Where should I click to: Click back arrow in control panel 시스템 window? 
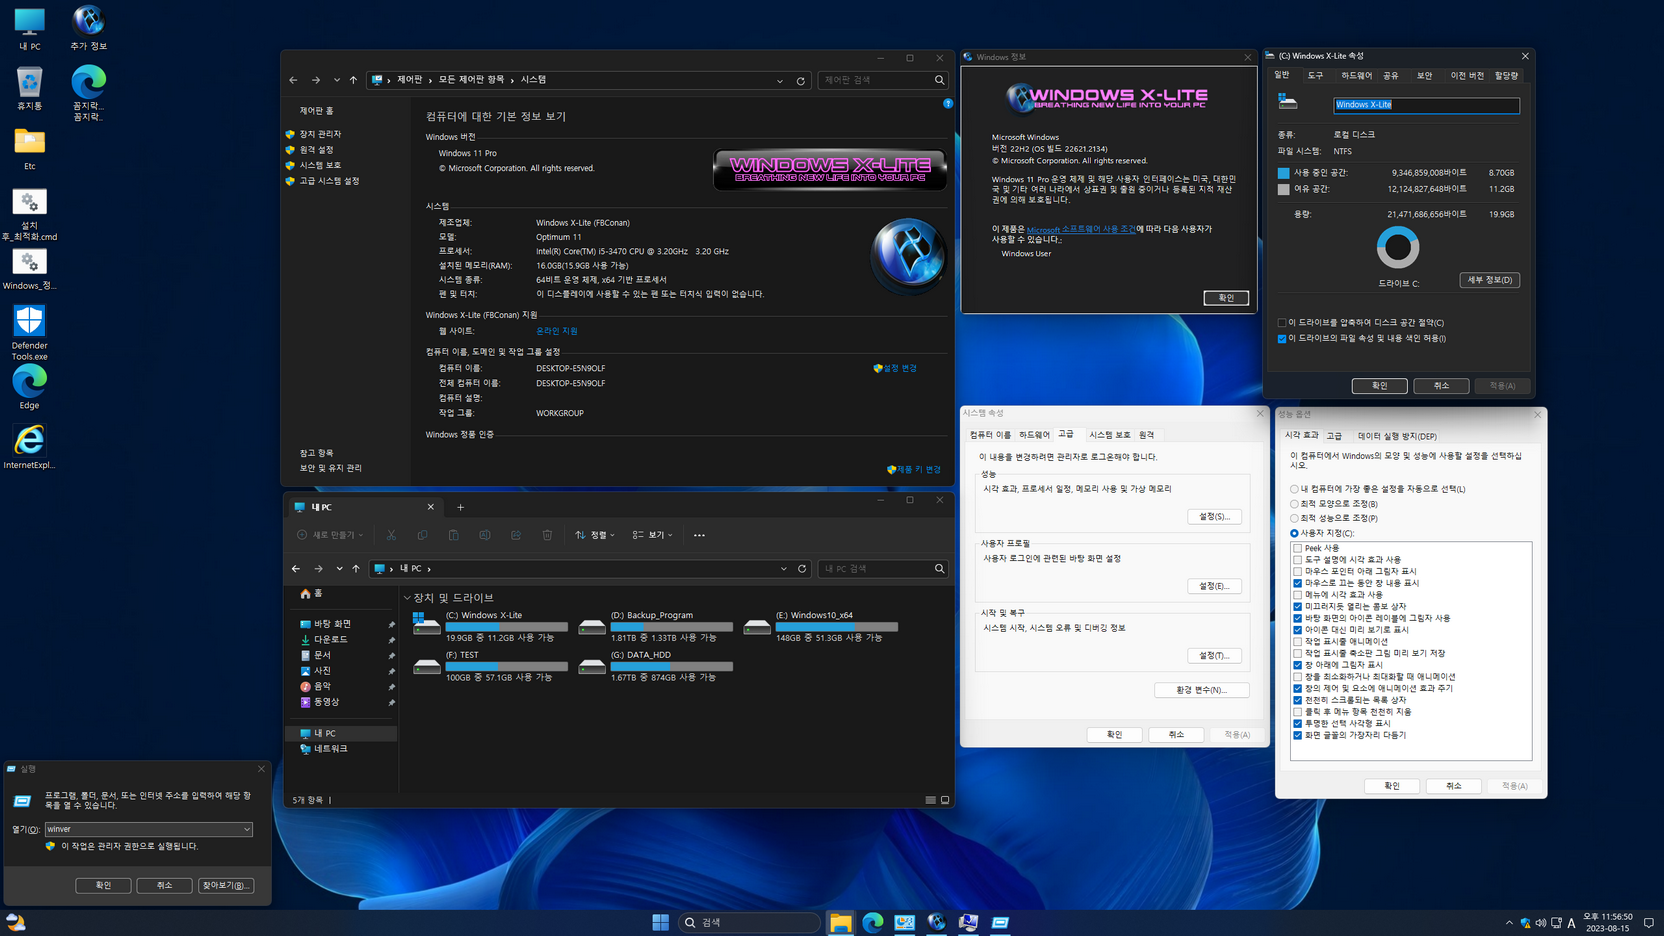pyautogui.click(x=293, y=80)
